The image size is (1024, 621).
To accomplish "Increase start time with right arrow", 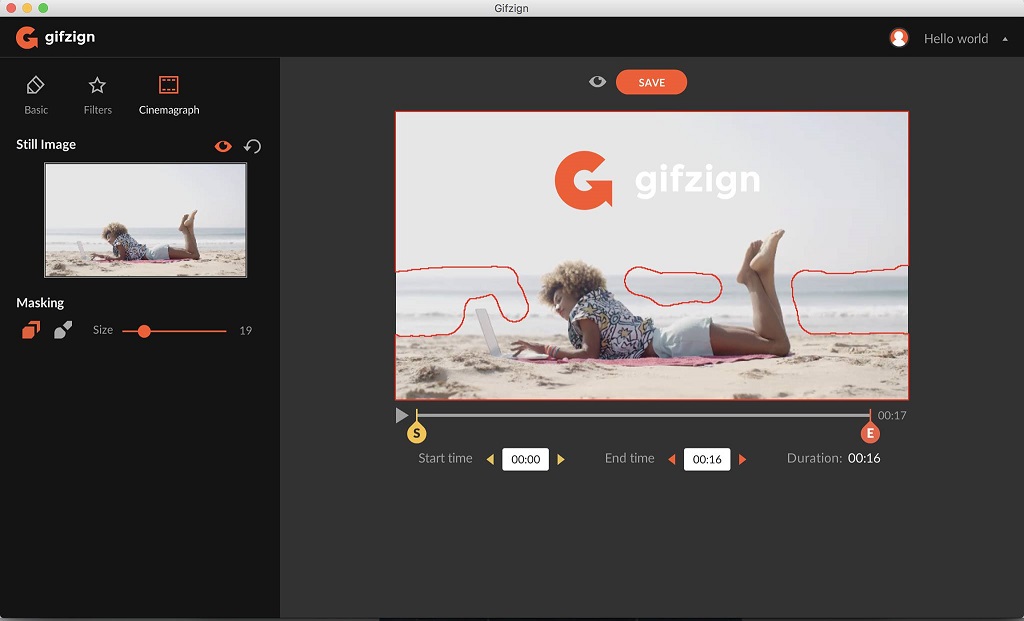I will [561, 459].
